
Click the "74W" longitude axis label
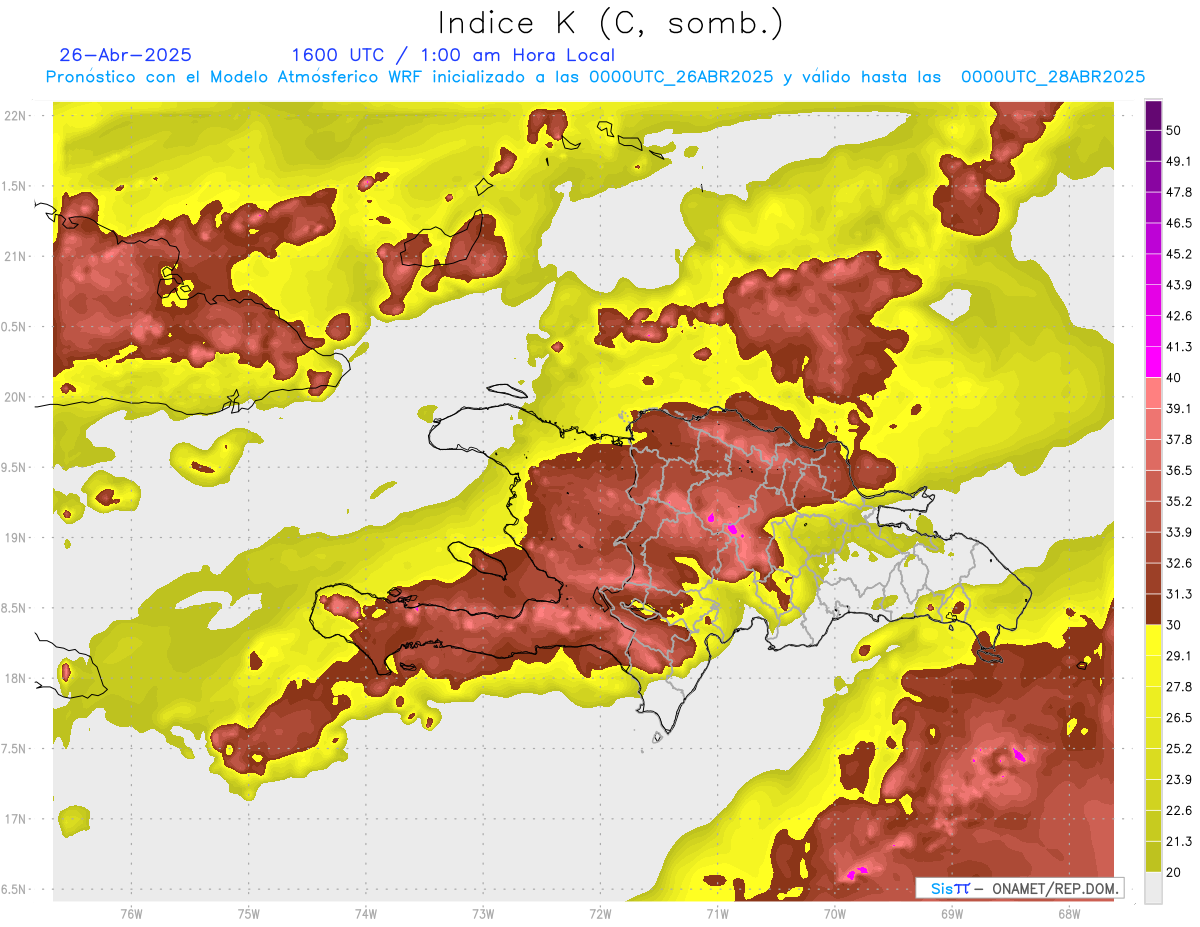(x=366, y=914)
